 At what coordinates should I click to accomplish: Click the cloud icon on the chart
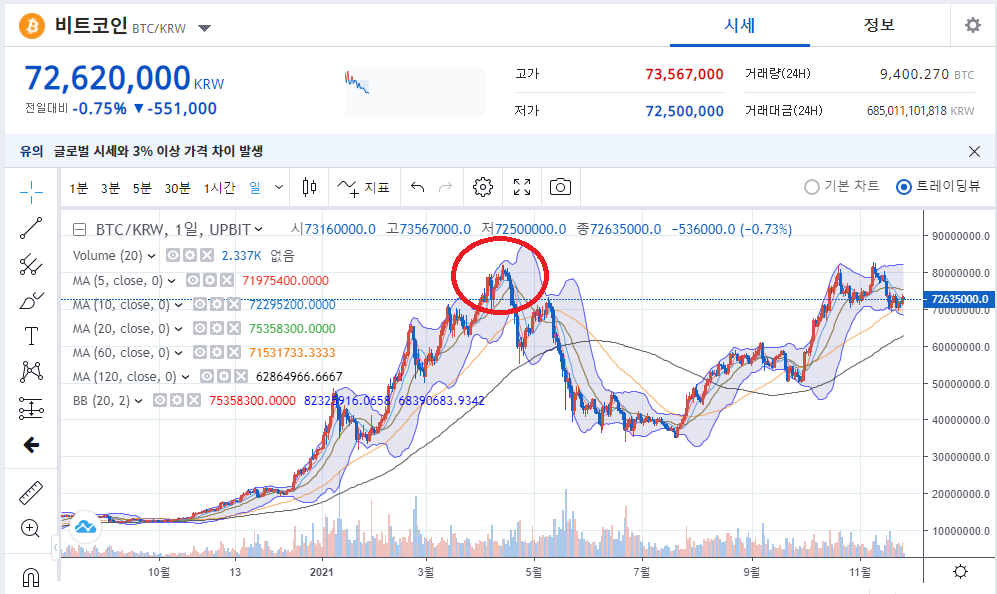85,527
